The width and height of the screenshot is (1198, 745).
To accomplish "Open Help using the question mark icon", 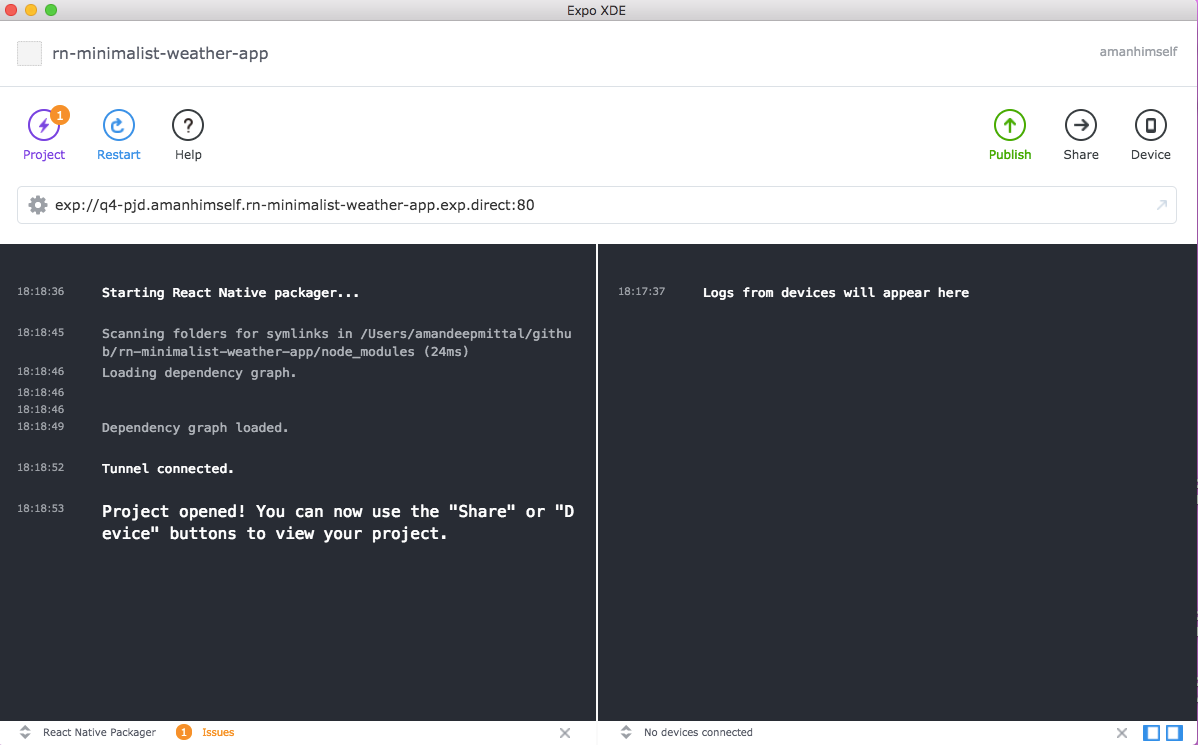I will [x=188, y=125].
